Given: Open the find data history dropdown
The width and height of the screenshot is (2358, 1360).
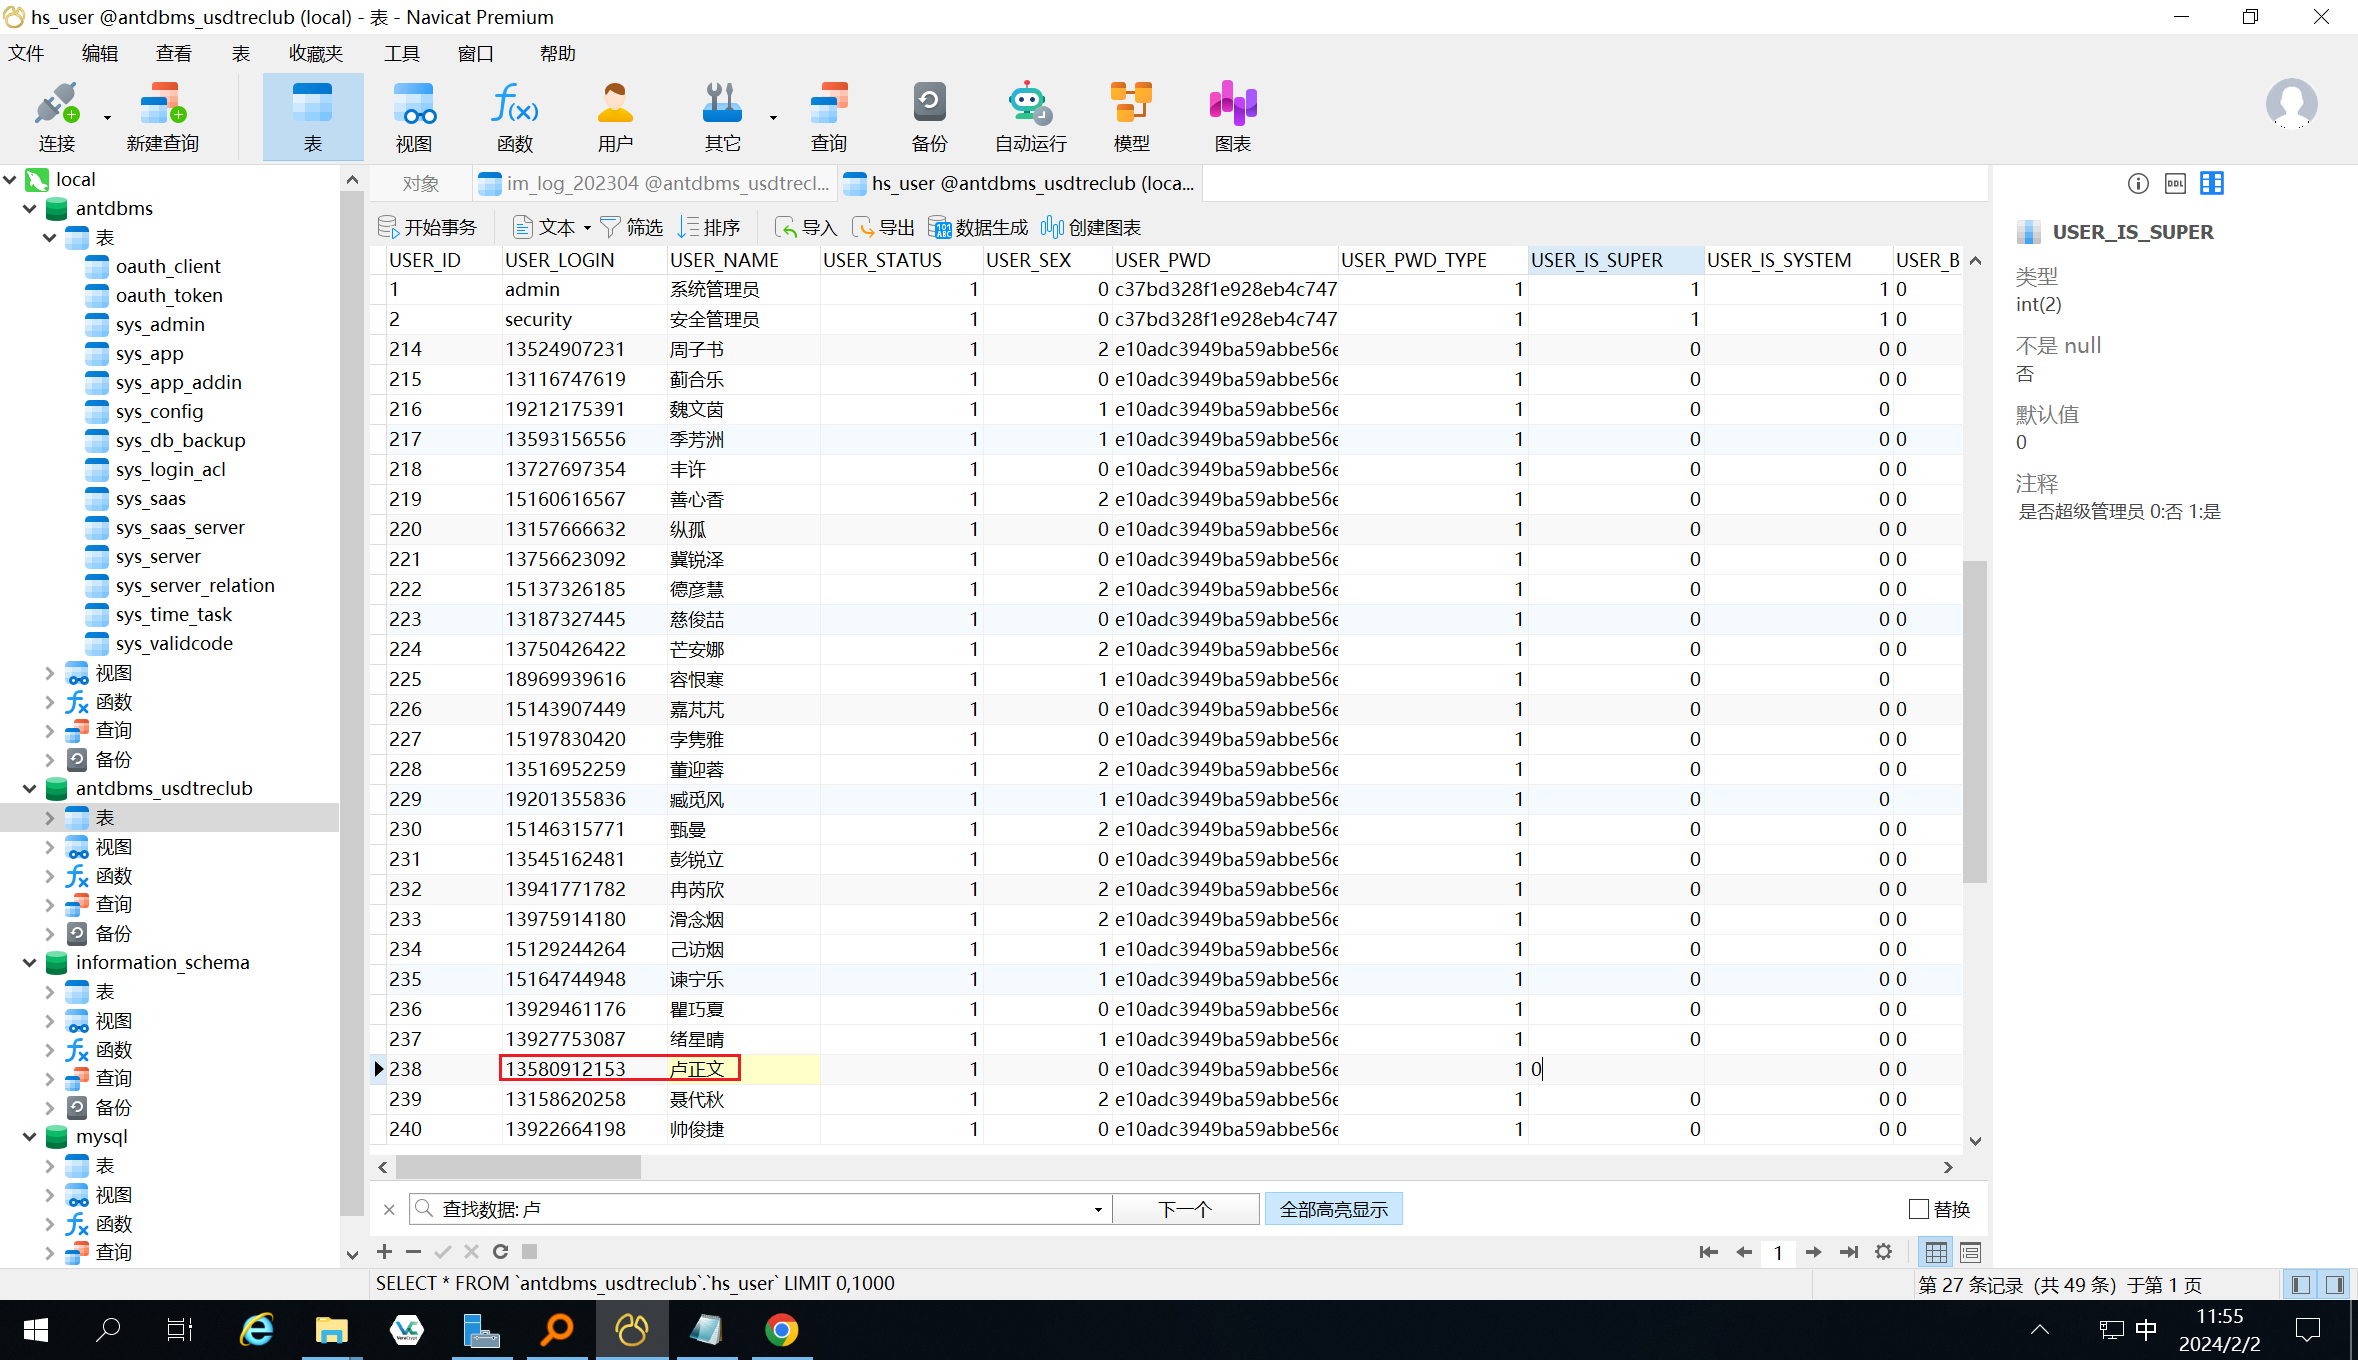Looking at the screenshot, I should pyautogui.click(x=1098, y=1209).
